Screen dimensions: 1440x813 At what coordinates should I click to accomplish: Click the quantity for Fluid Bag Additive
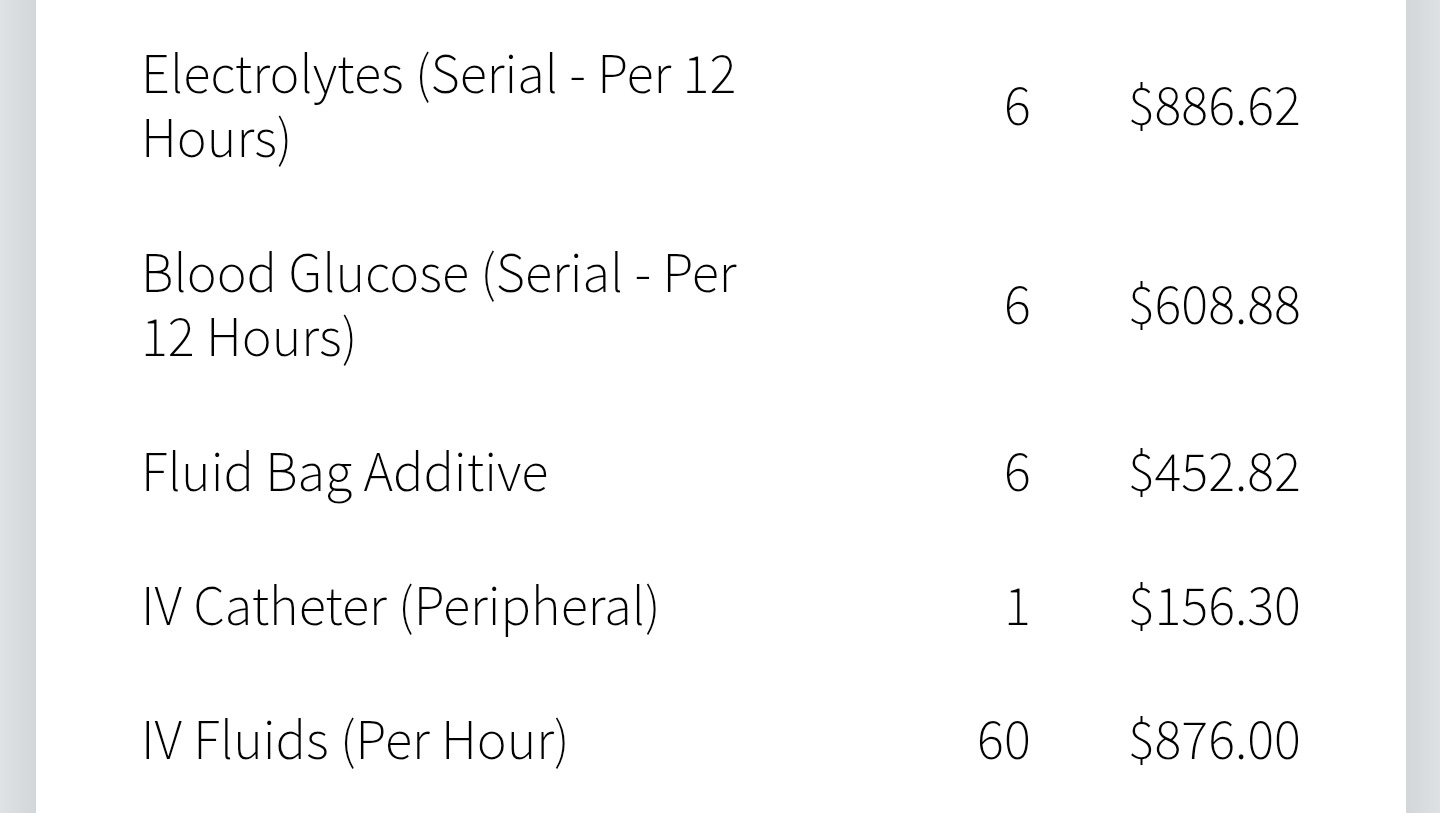pyautogui.click(x=1016, y=472)
